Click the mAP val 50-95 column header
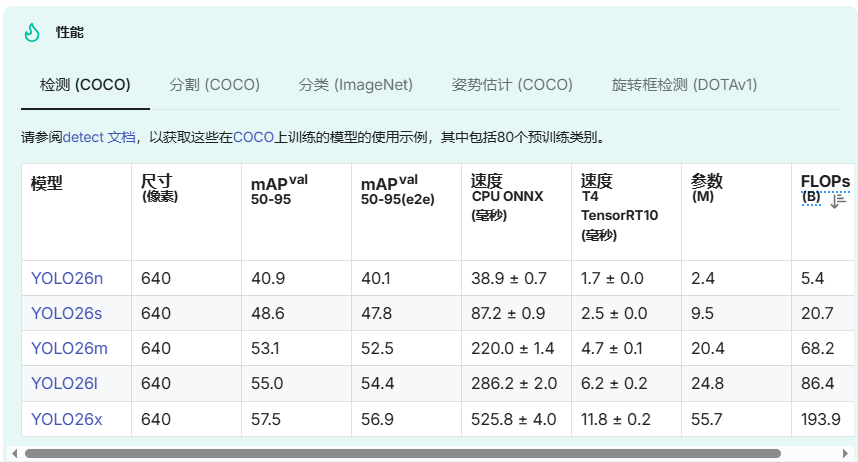This screenshot has height=462, width=858. tap(297, 212)
